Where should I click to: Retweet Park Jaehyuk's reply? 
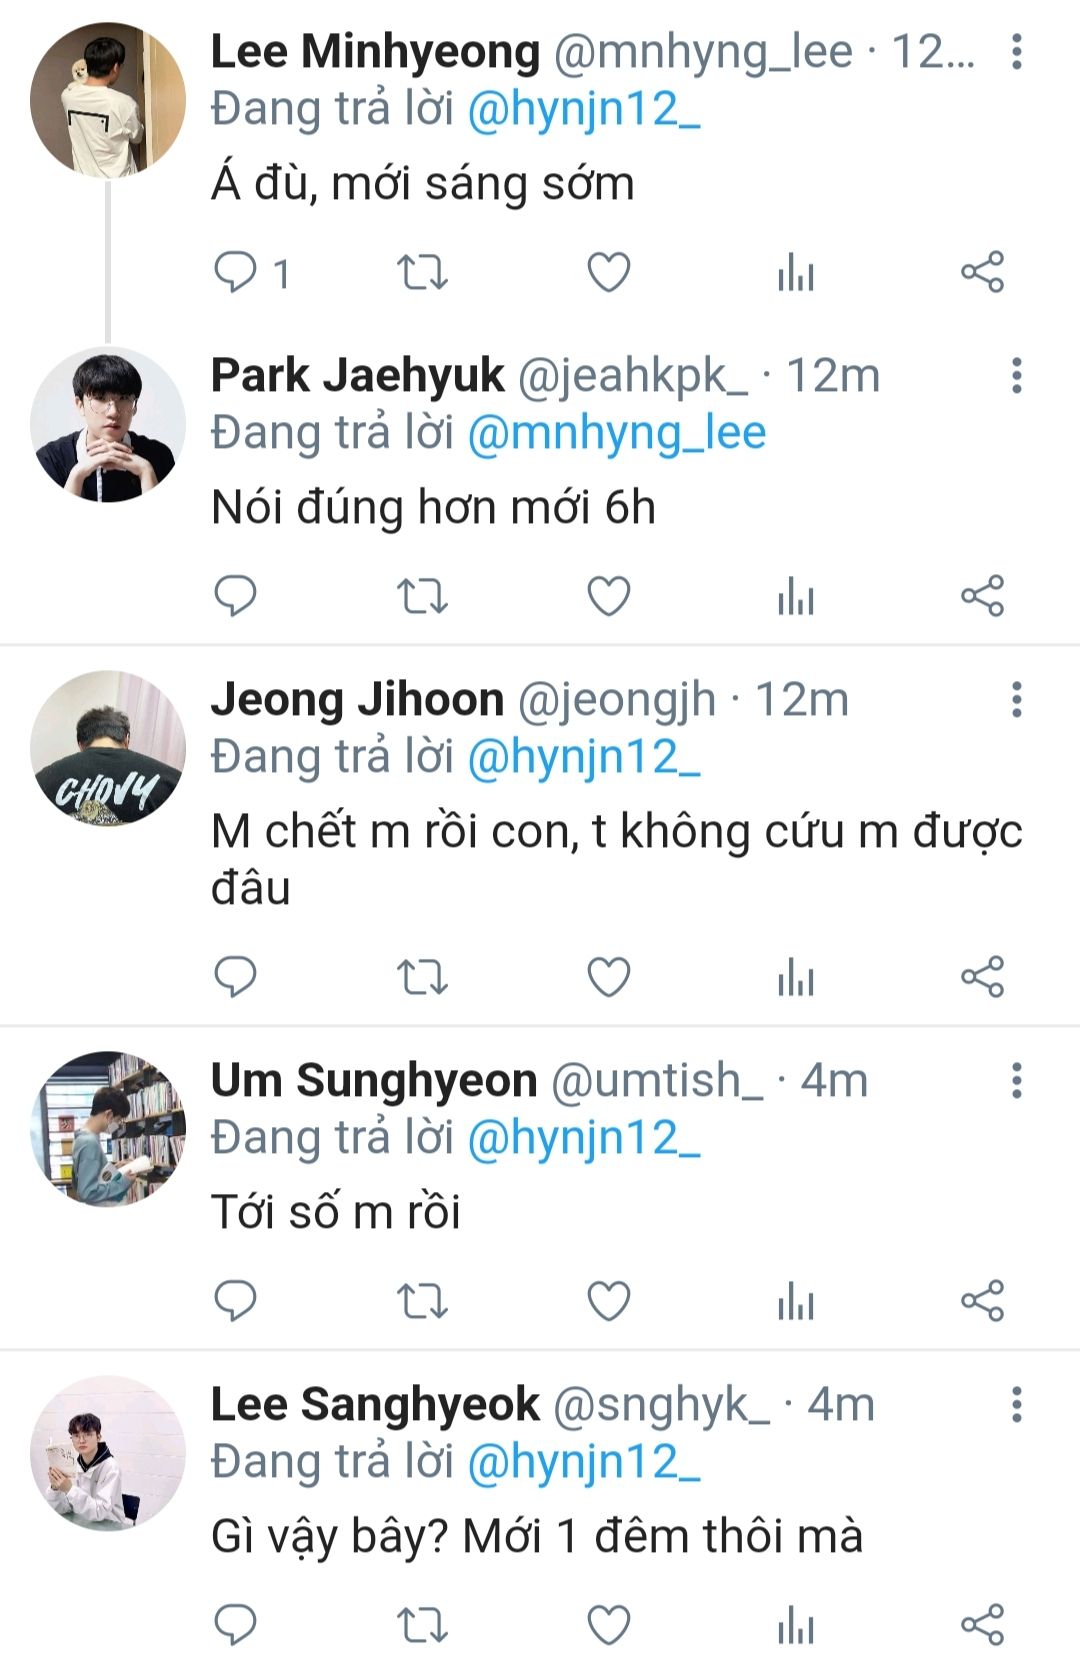pyautogui.click(x=422, y=596)
